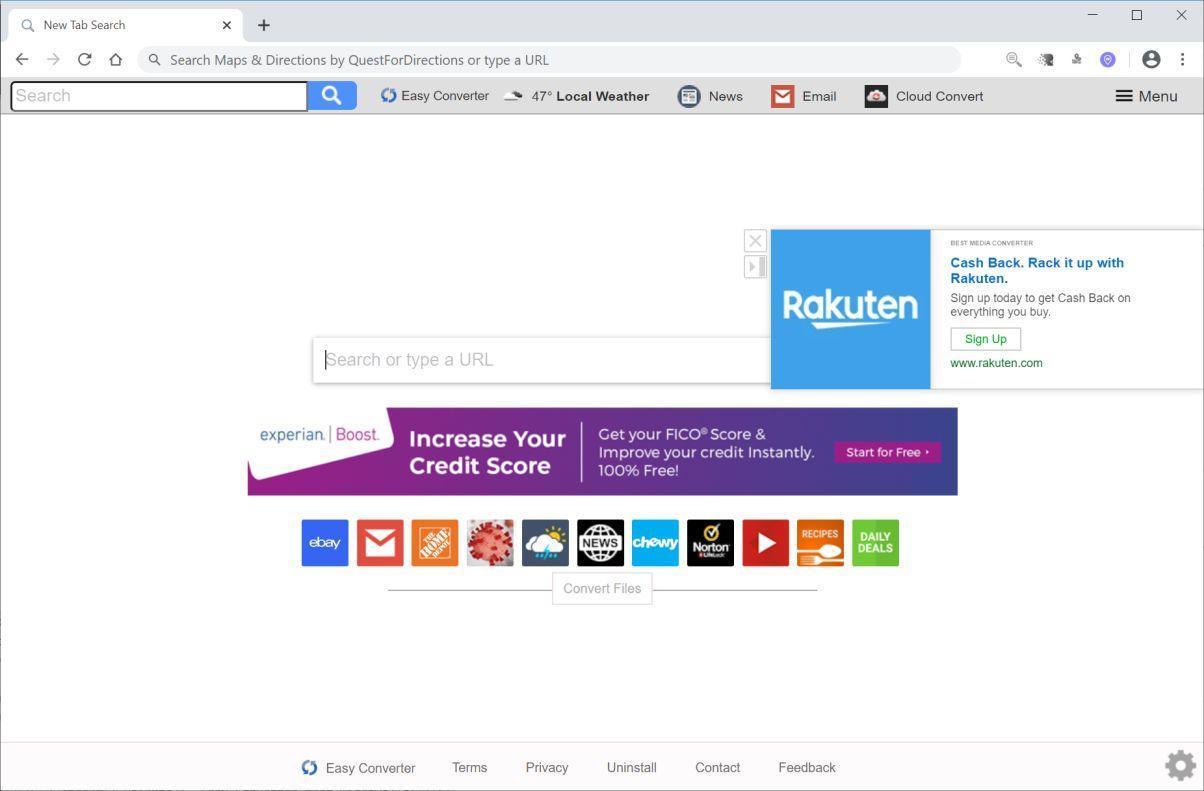Click the Rakuten logo image
Image resolution: width=1204 pixels, height=791 pixels.
pyautogui.click(x=851, y=309)
